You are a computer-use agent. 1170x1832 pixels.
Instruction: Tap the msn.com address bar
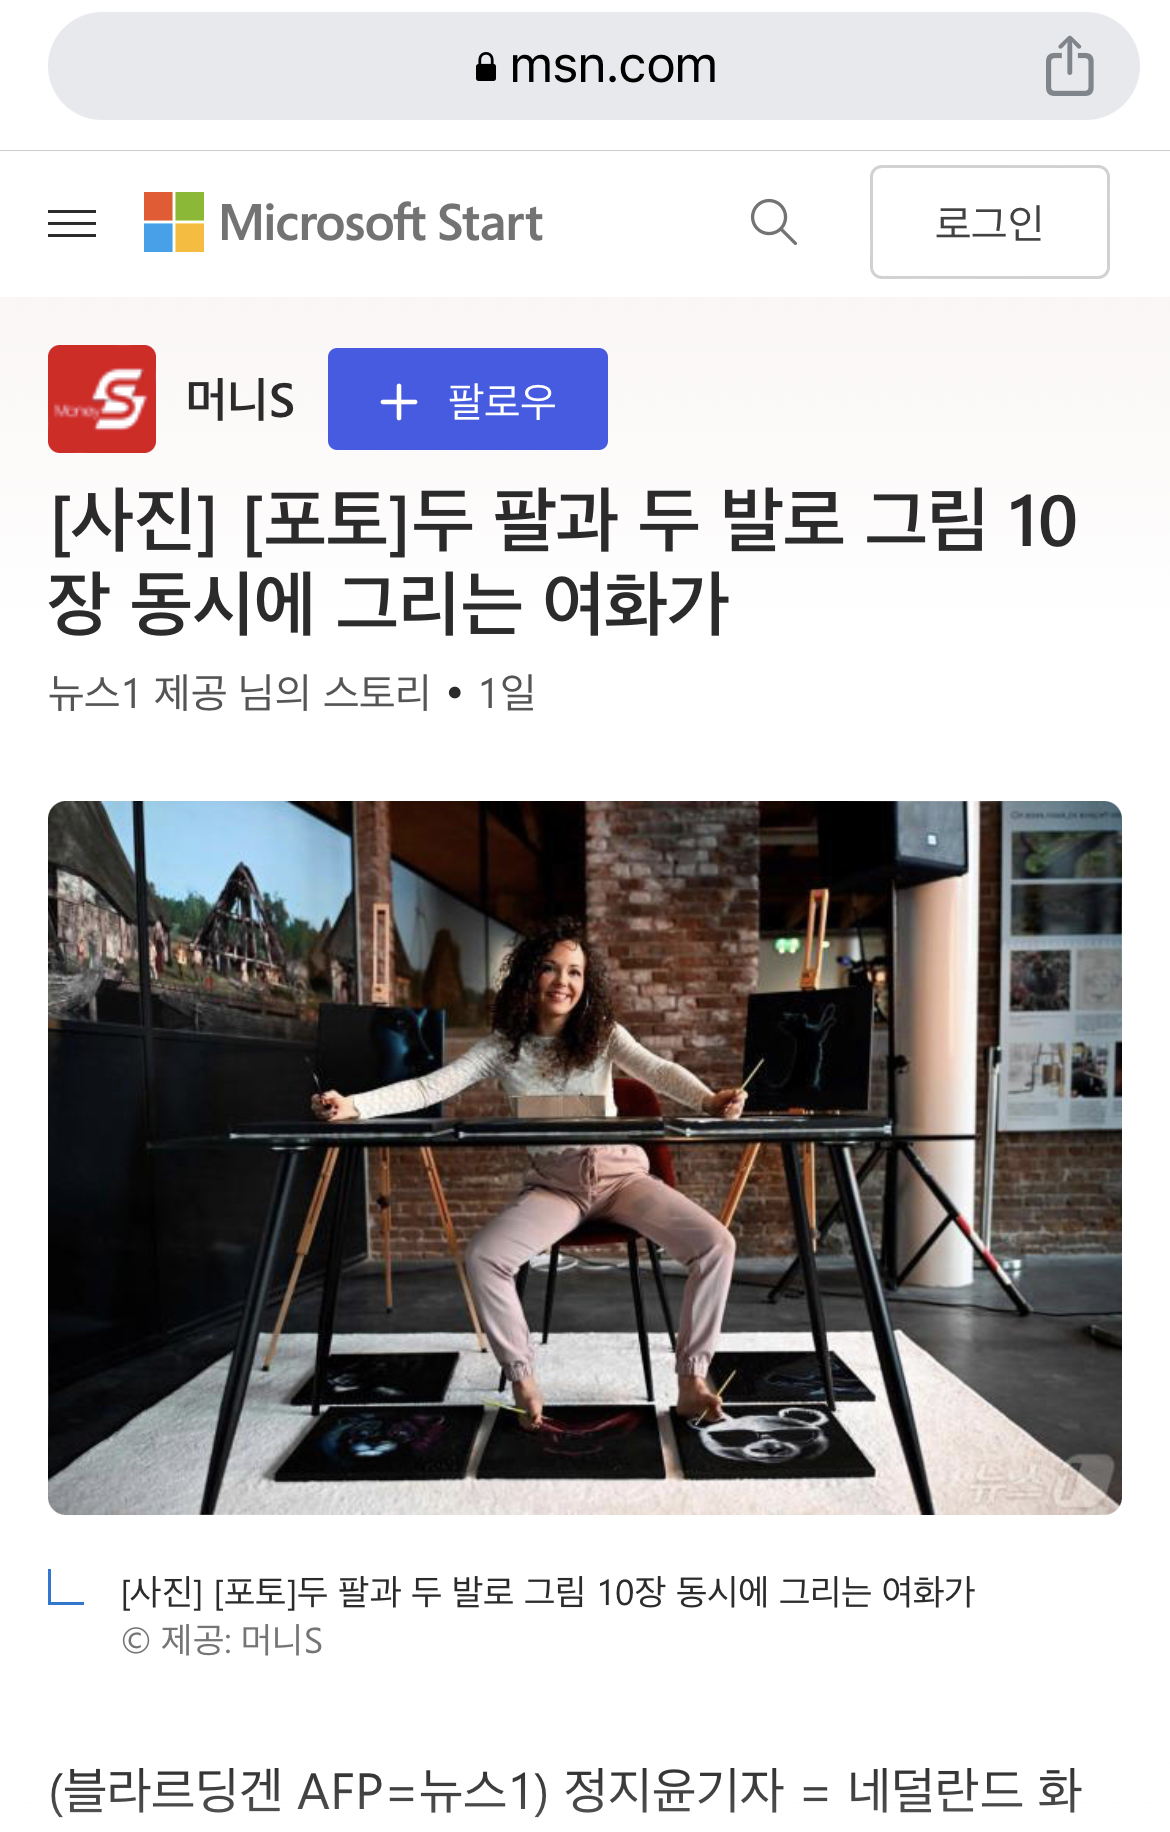594,66
